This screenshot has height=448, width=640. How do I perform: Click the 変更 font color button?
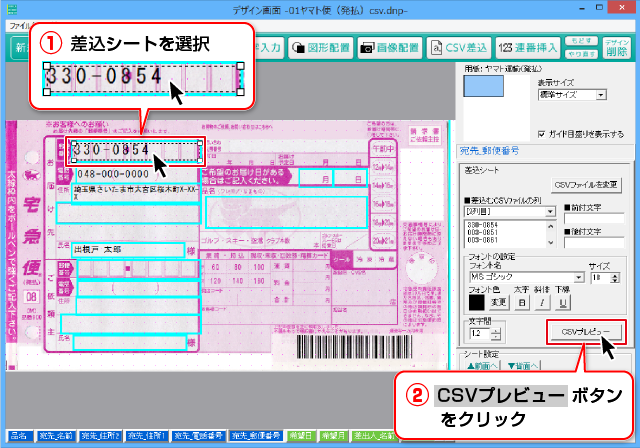498,302
